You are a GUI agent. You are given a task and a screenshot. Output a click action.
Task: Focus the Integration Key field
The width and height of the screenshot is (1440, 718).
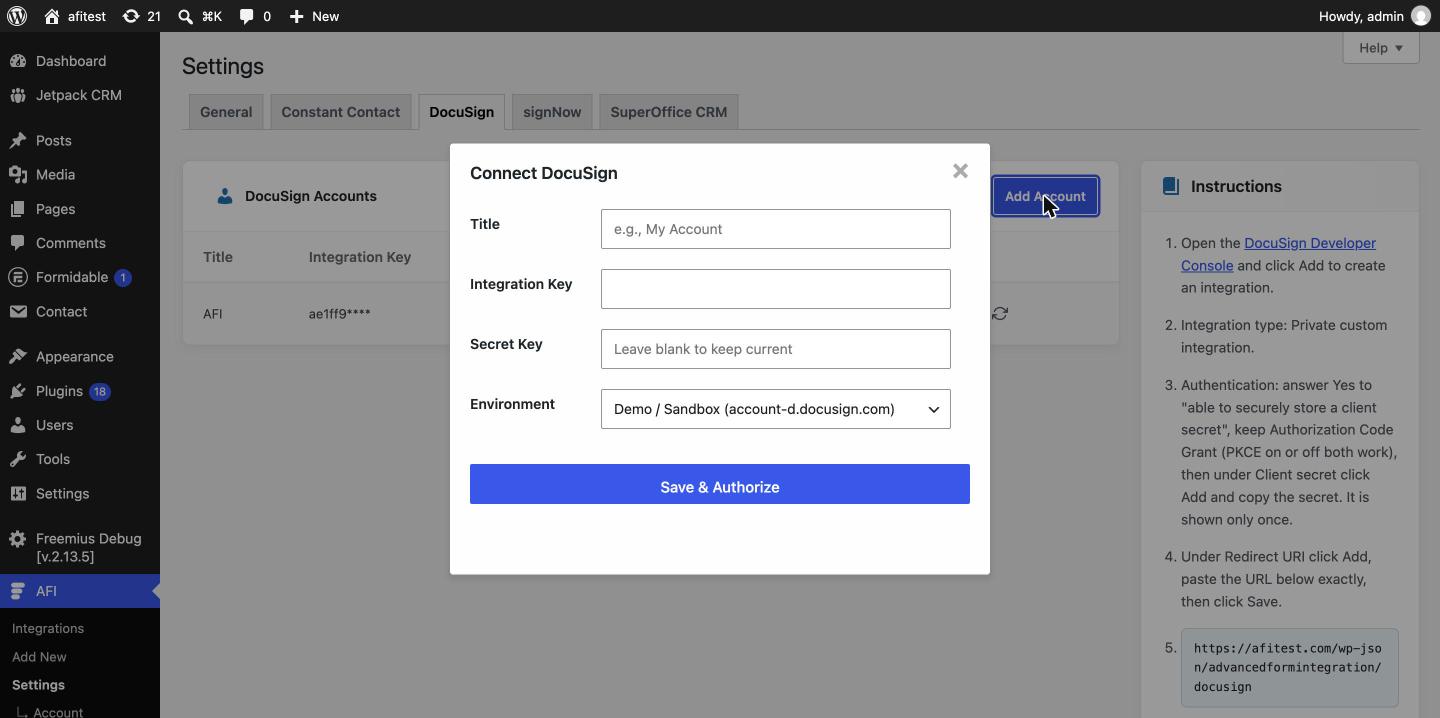(x=776, y=289)
